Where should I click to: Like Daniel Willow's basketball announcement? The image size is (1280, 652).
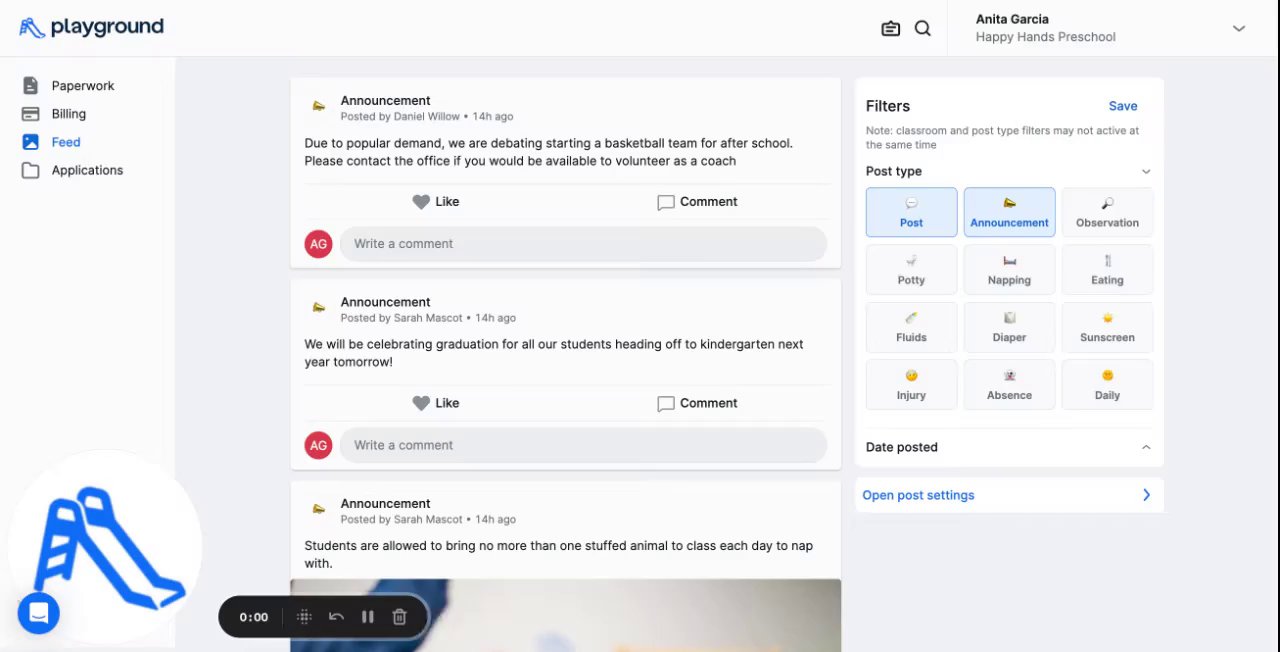(x=436, y=202)
